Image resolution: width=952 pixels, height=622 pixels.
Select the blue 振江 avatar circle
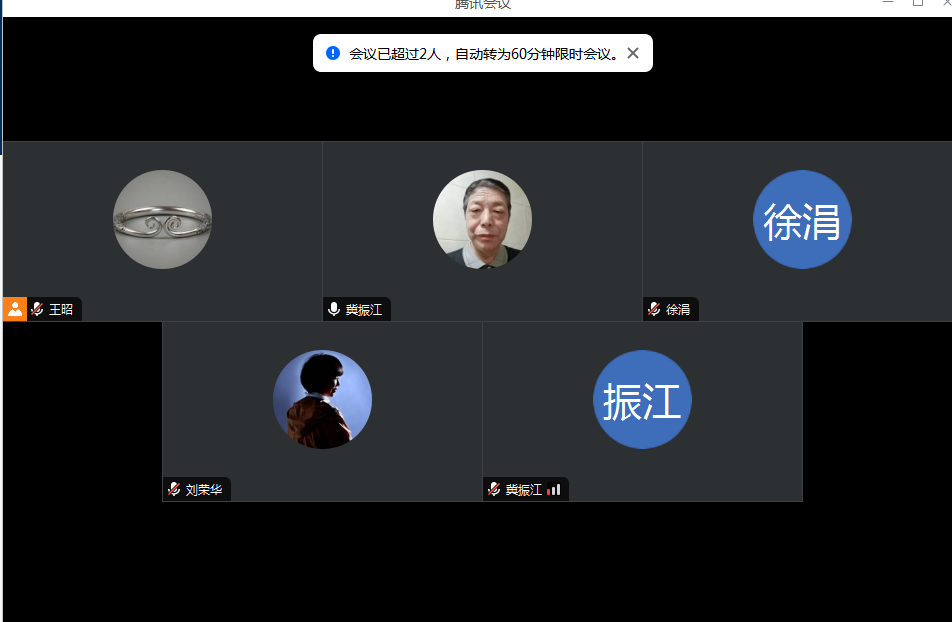click(642, 400)
